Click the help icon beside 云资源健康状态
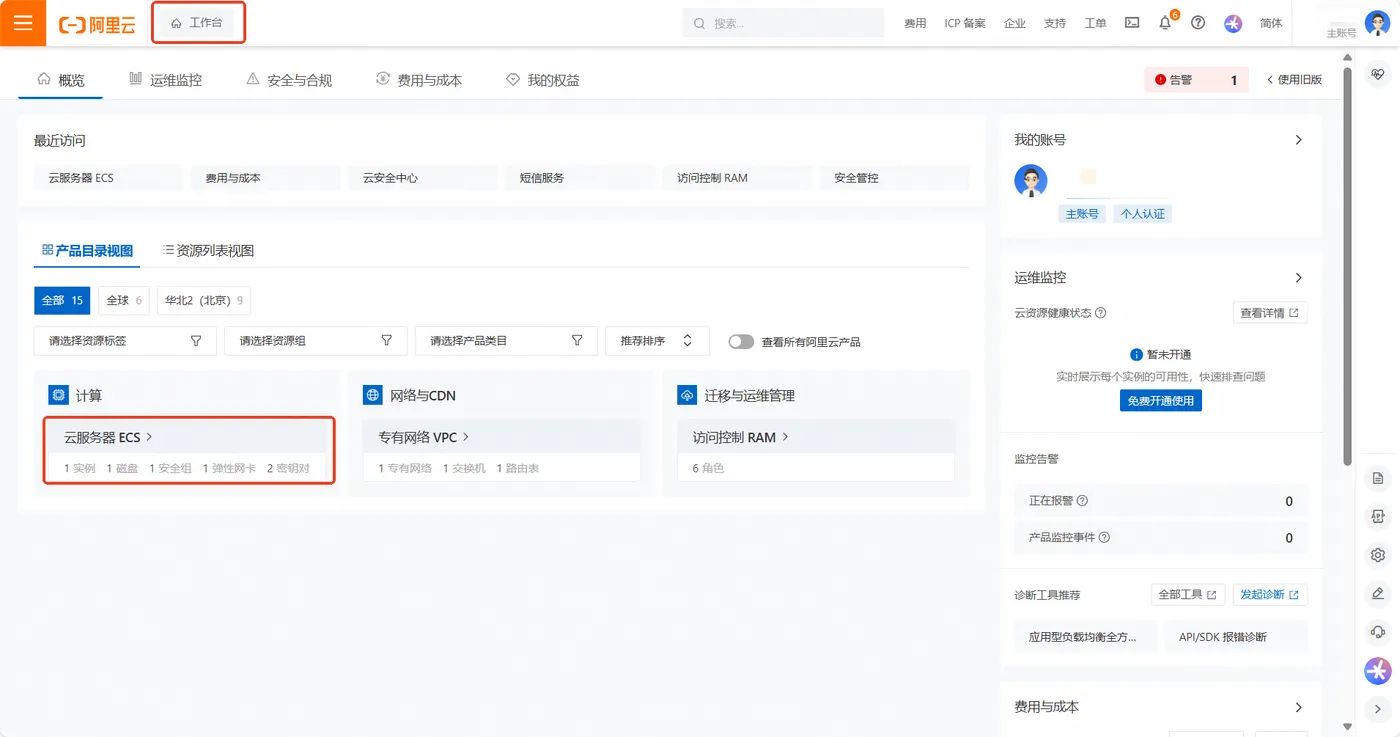Viewport: 1400px width, 737px height. [1101, 313]
